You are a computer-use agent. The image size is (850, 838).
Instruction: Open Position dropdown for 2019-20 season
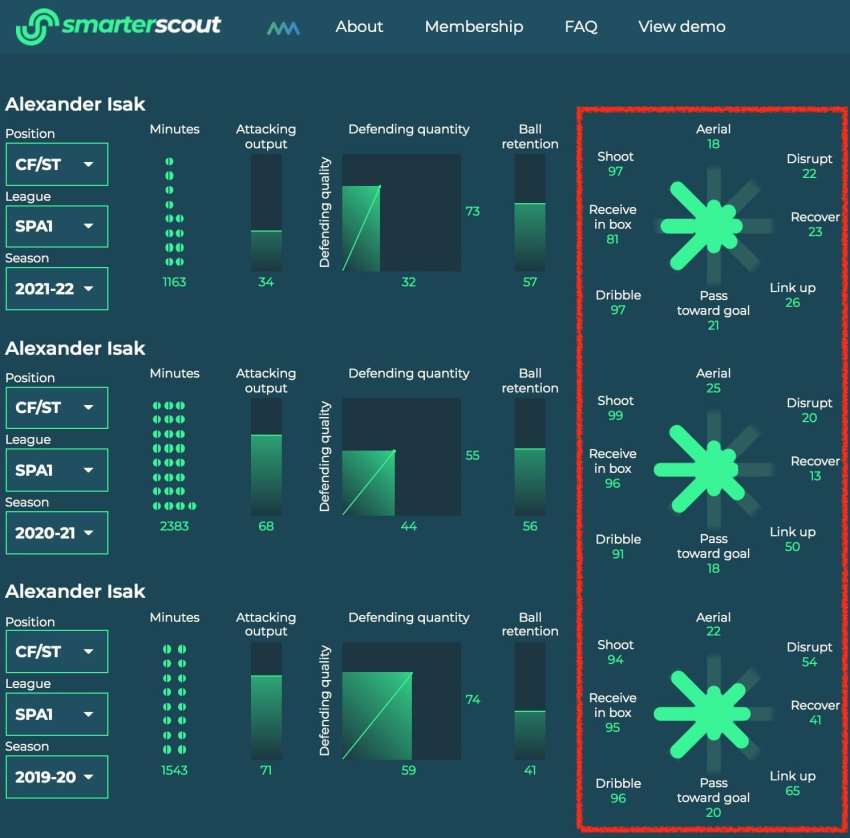click(x=57, y=652)
